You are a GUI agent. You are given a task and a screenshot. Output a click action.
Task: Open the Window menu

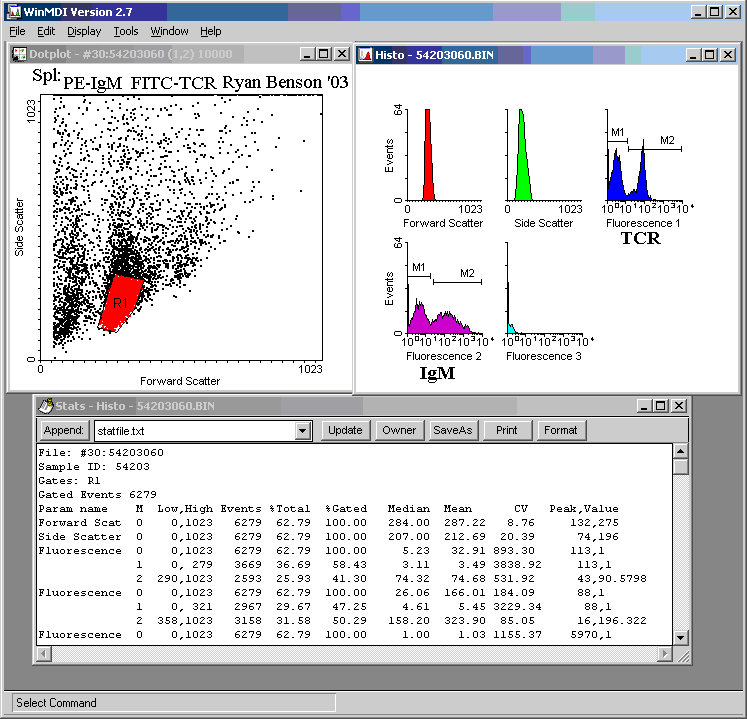(169, 32)
